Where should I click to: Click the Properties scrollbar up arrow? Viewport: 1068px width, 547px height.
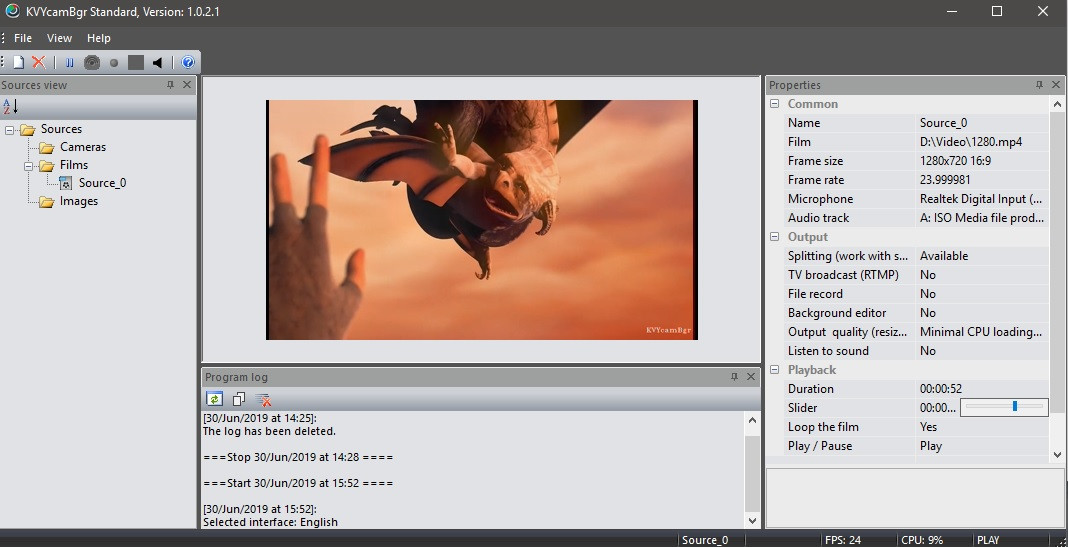(1057, 104)
